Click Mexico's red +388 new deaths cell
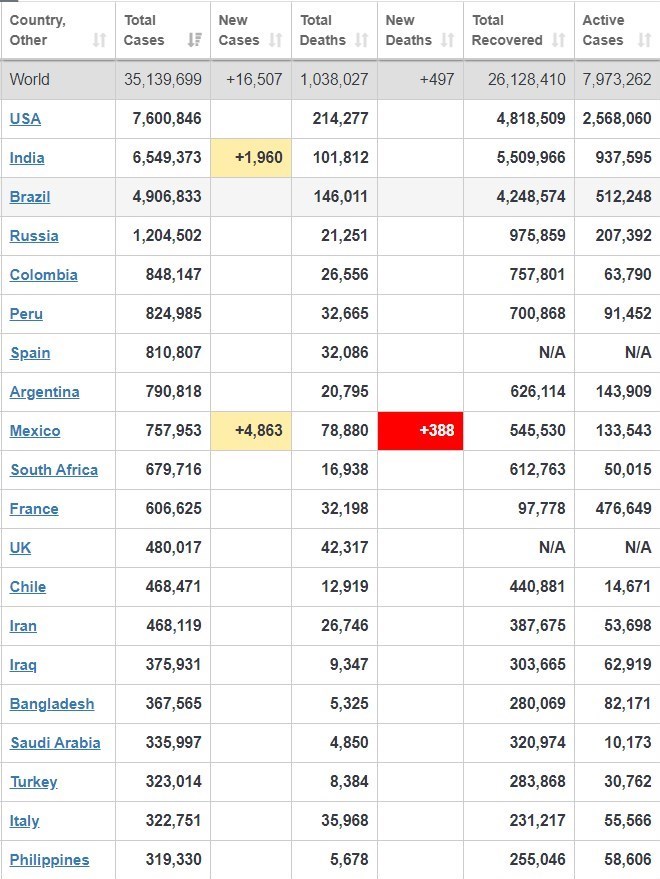Image resolution: width=660 pixels, height=879 pixels. coord(420,431)
